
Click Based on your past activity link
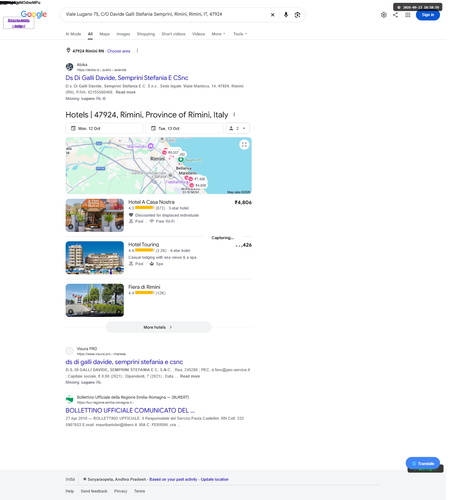(x=173, y=479)
